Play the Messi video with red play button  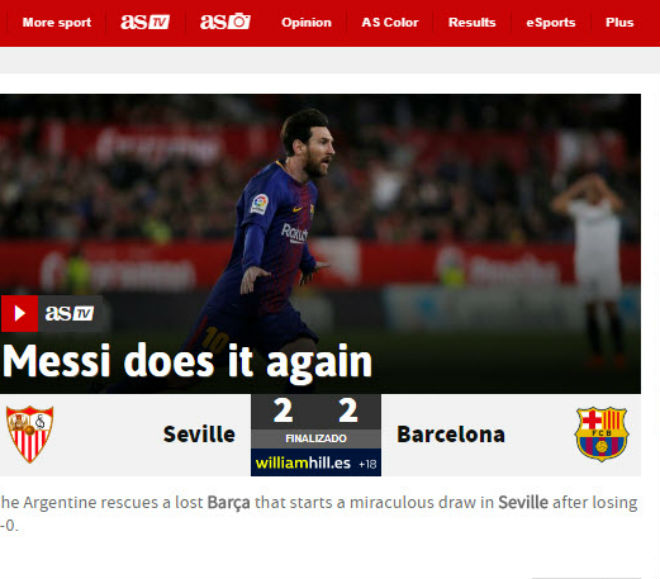tap(19, 313)
